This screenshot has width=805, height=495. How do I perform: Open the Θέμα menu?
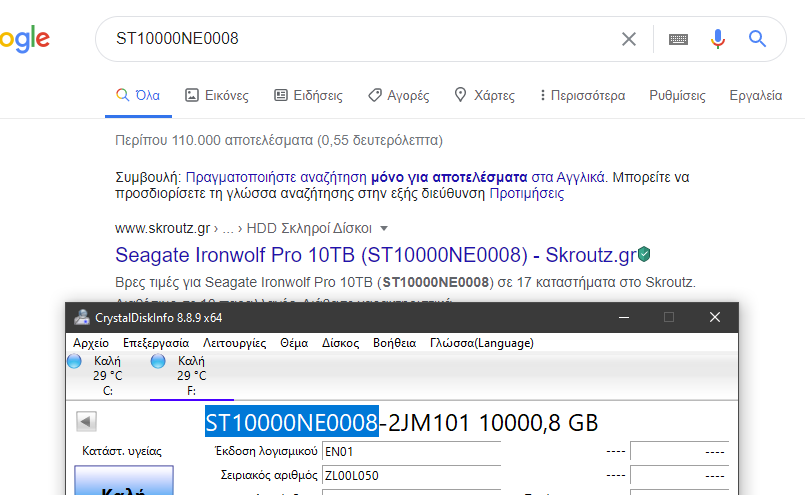[x=294, y=343]
